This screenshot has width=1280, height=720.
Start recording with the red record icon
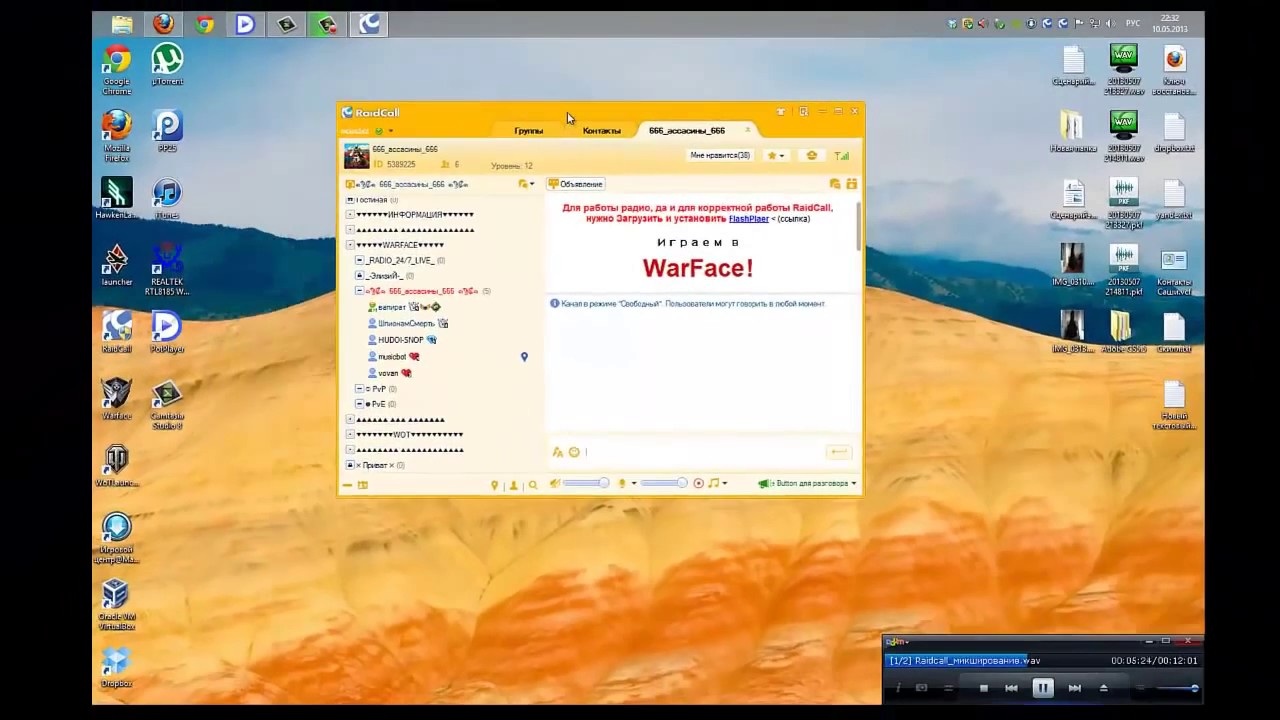[698, 484]
